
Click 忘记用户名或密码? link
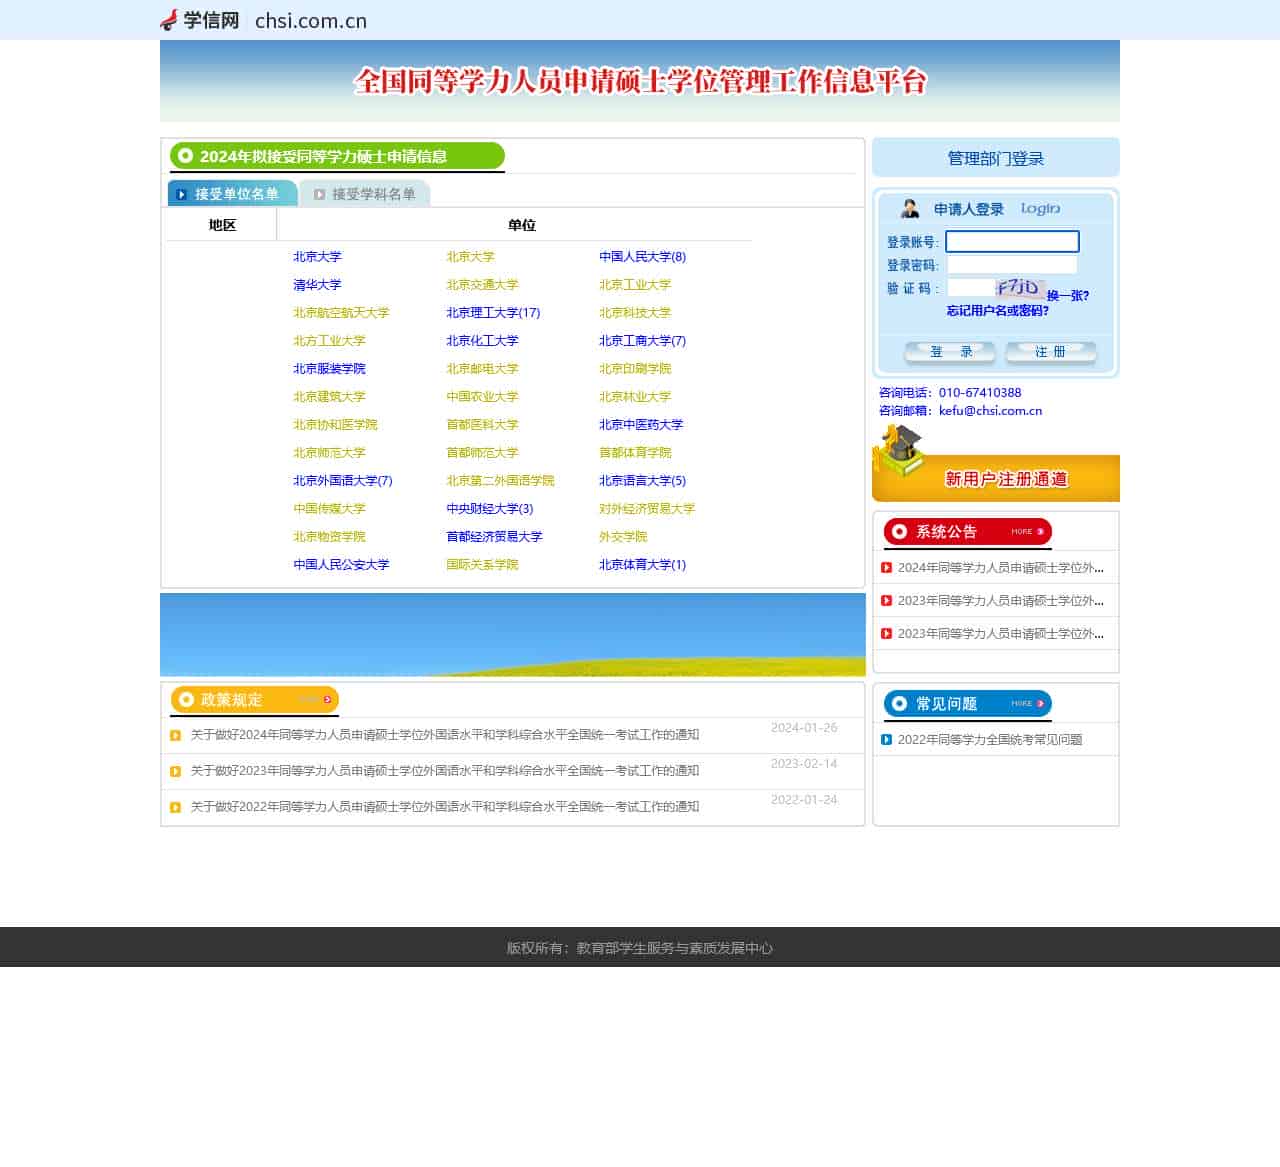point(998,311)
